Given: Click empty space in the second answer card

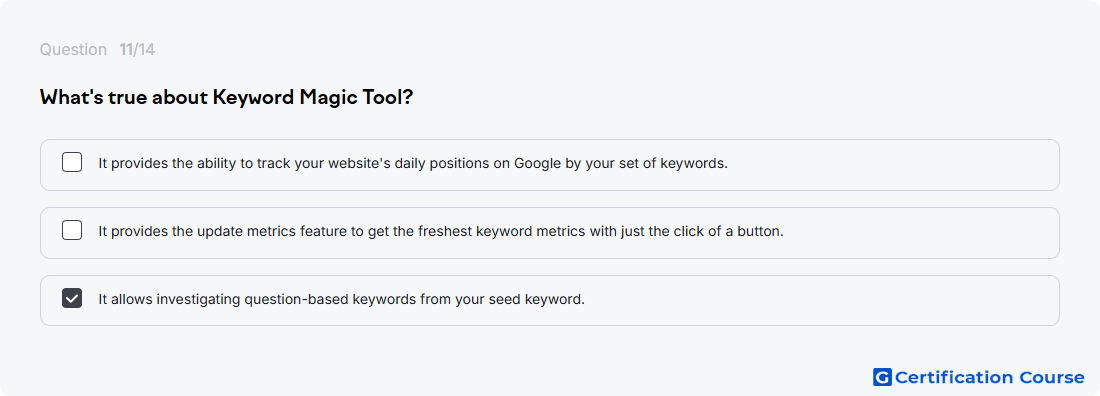Looking at the screenshot, I should pyautogui.click(x=919, y=232).
